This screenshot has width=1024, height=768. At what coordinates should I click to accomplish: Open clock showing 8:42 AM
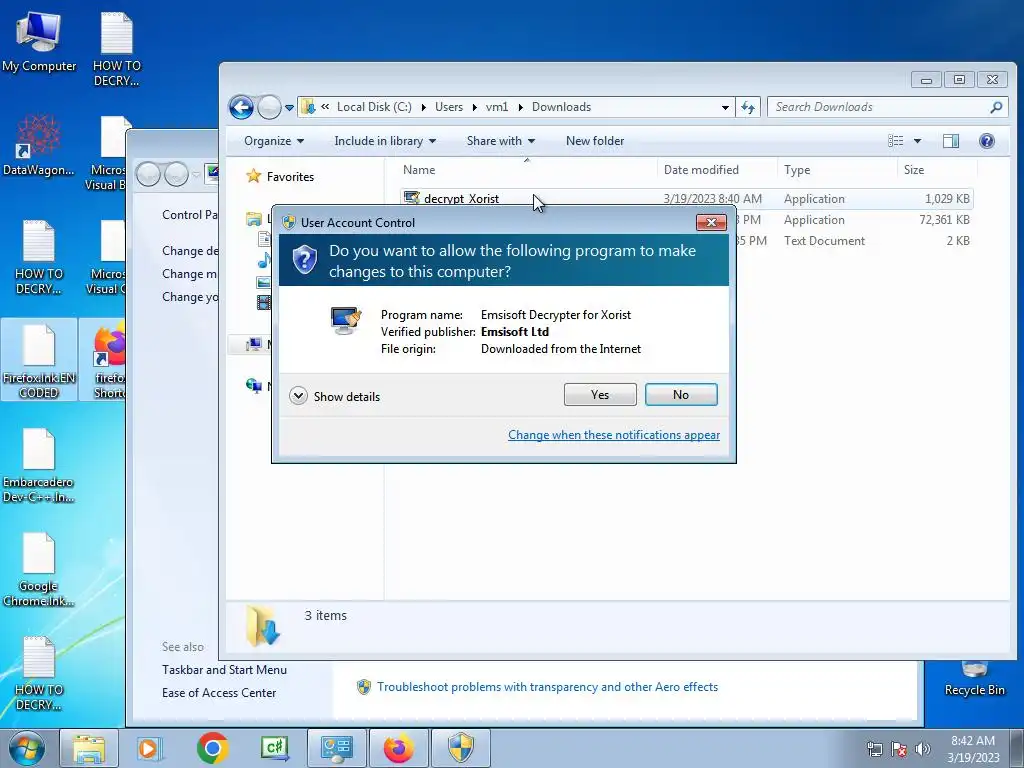pyautogui.click(x=973, y=748)
